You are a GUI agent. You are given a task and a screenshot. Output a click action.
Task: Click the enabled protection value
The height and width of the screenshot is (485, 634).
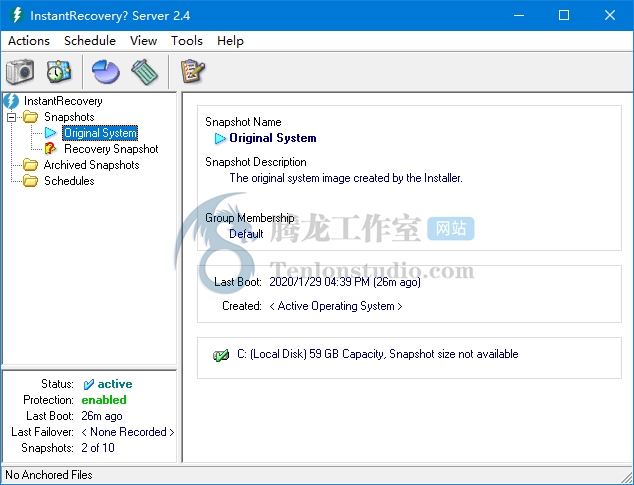coord(104,400)
